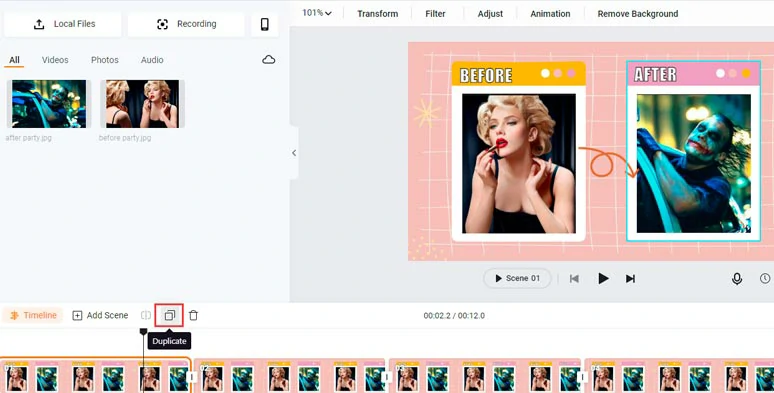This screenshot has height=393, width=774.
Task: Open the Adjust menu
Action: click(490, 14)
